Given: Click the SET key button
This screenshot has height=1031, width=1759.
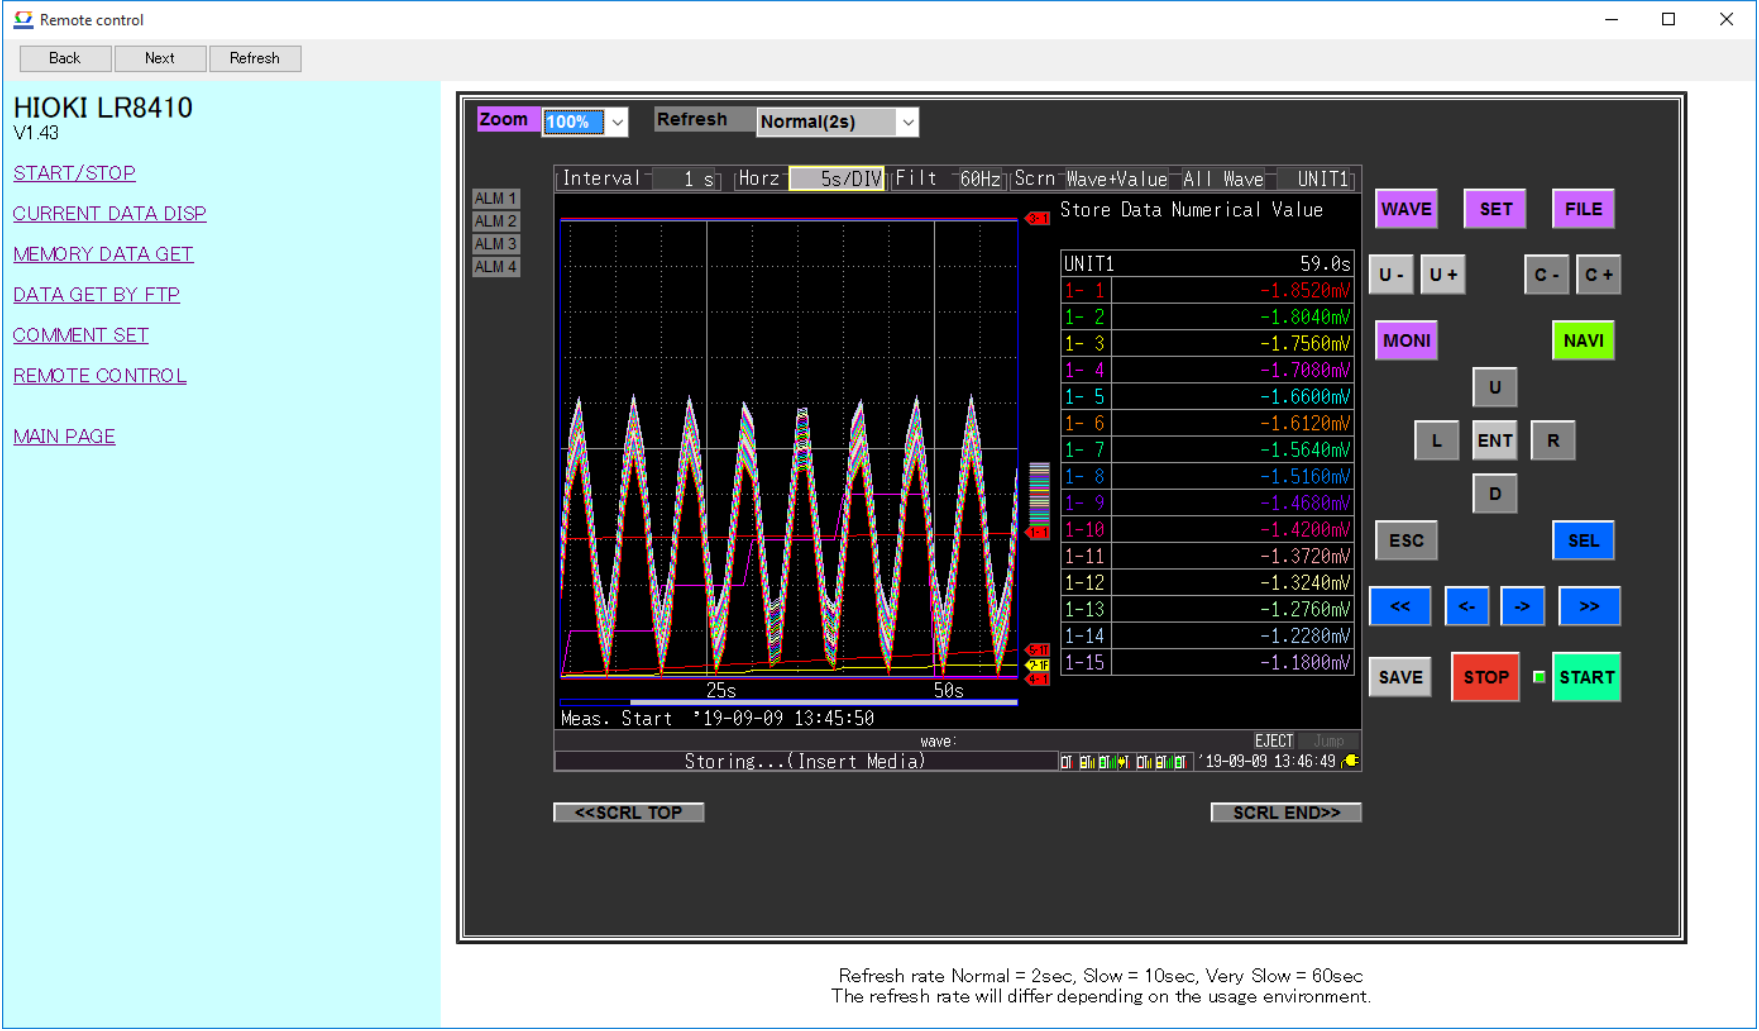Looking at the screenshot, I should [x=1495, y=209].
